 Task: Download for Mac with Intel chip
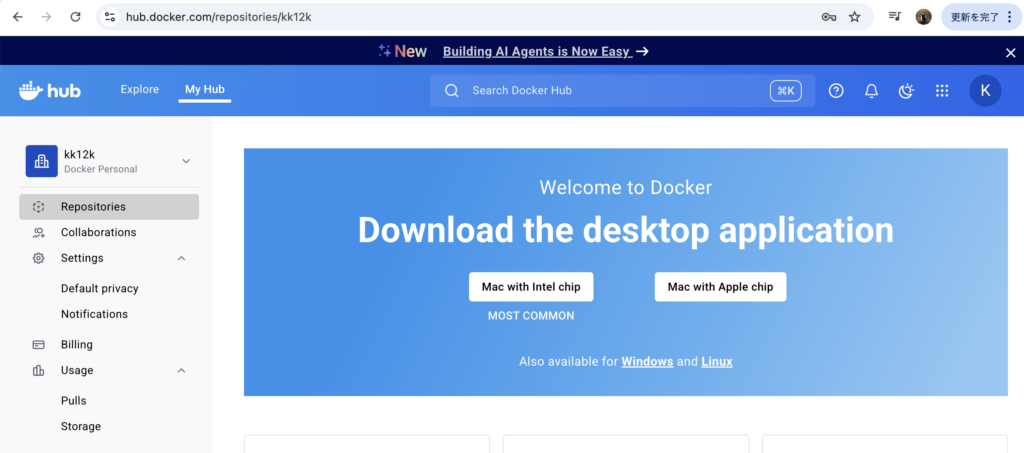(x=531, y=287)
